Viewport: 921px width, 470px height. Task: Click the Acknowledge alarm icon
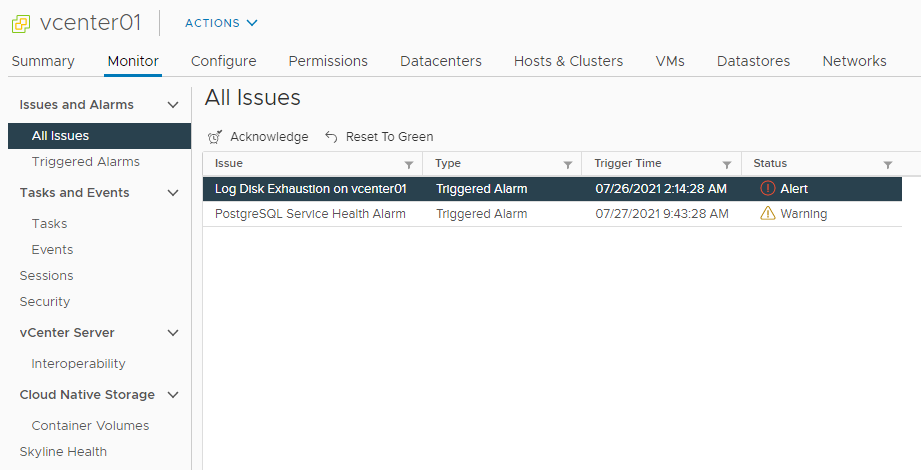(215, 137)
